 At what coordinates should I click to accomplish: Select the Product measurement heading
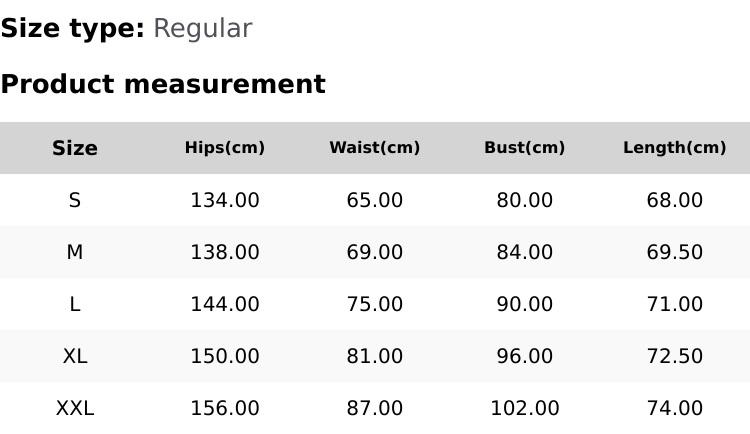pos(163,84)
